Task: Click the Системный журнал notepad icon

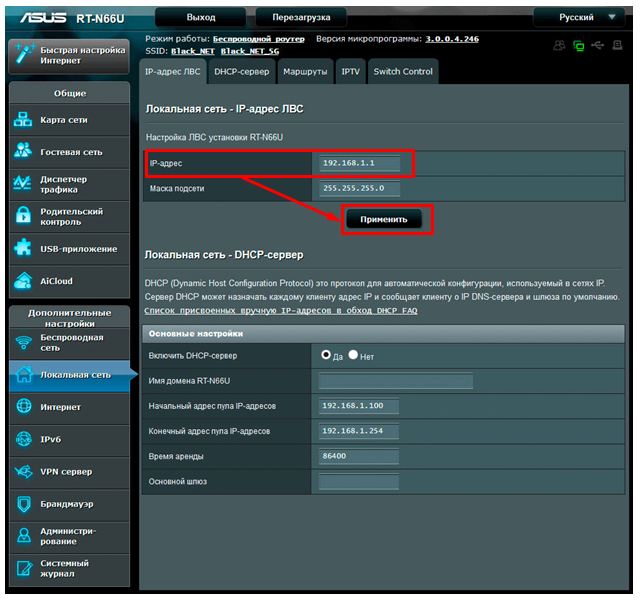Action: tap(24, 568)
